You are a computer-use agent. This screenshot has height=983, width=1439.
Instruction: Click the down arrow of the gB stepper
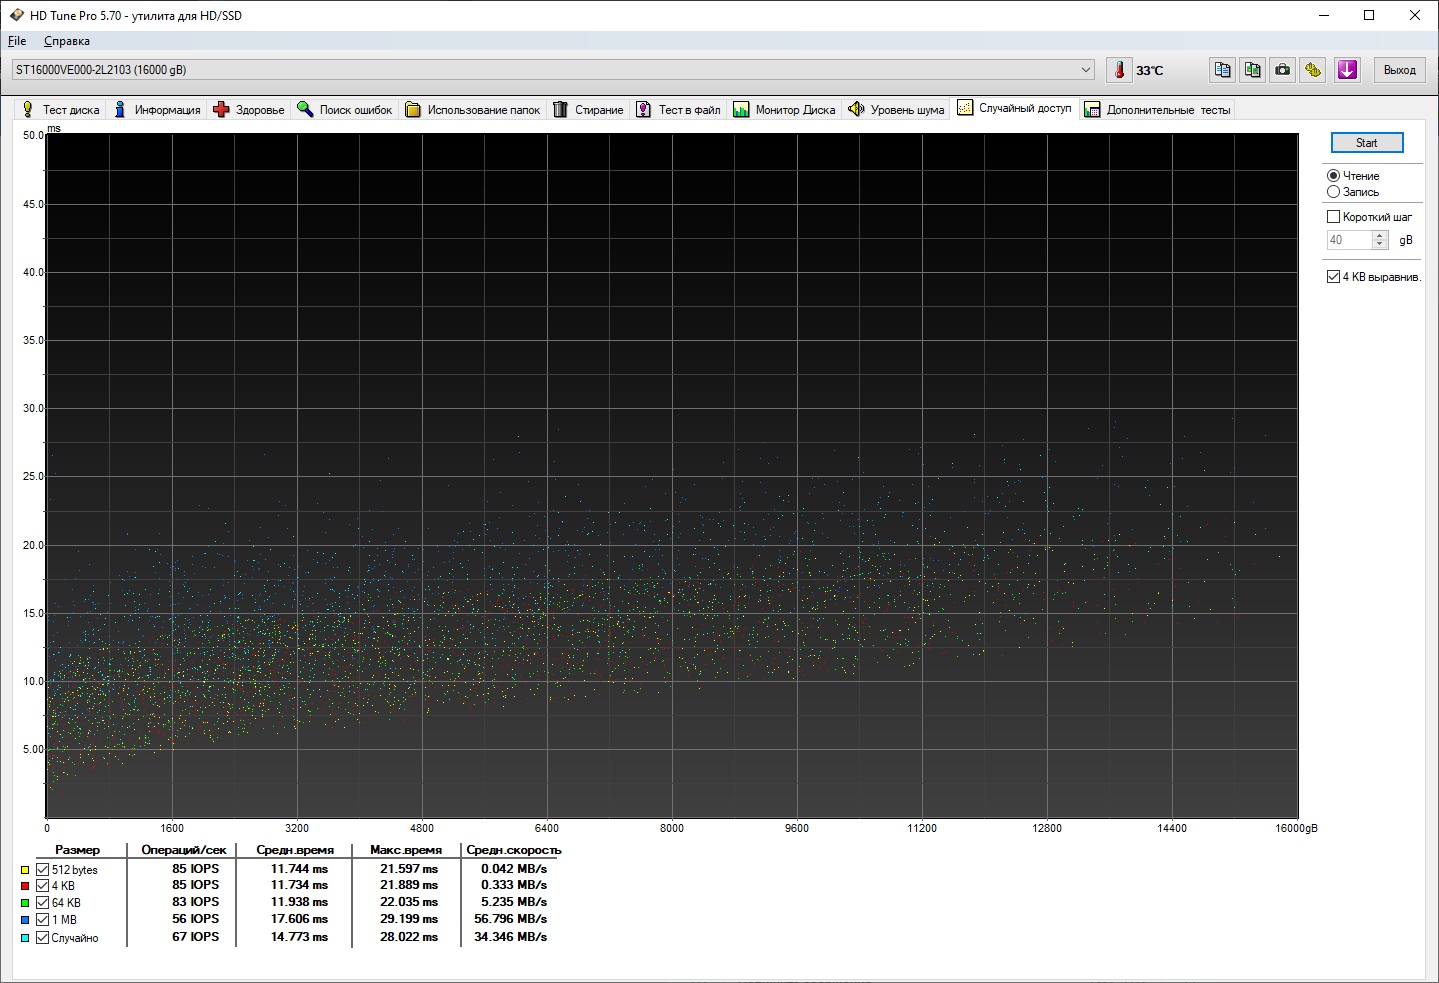click(1380, 244)
